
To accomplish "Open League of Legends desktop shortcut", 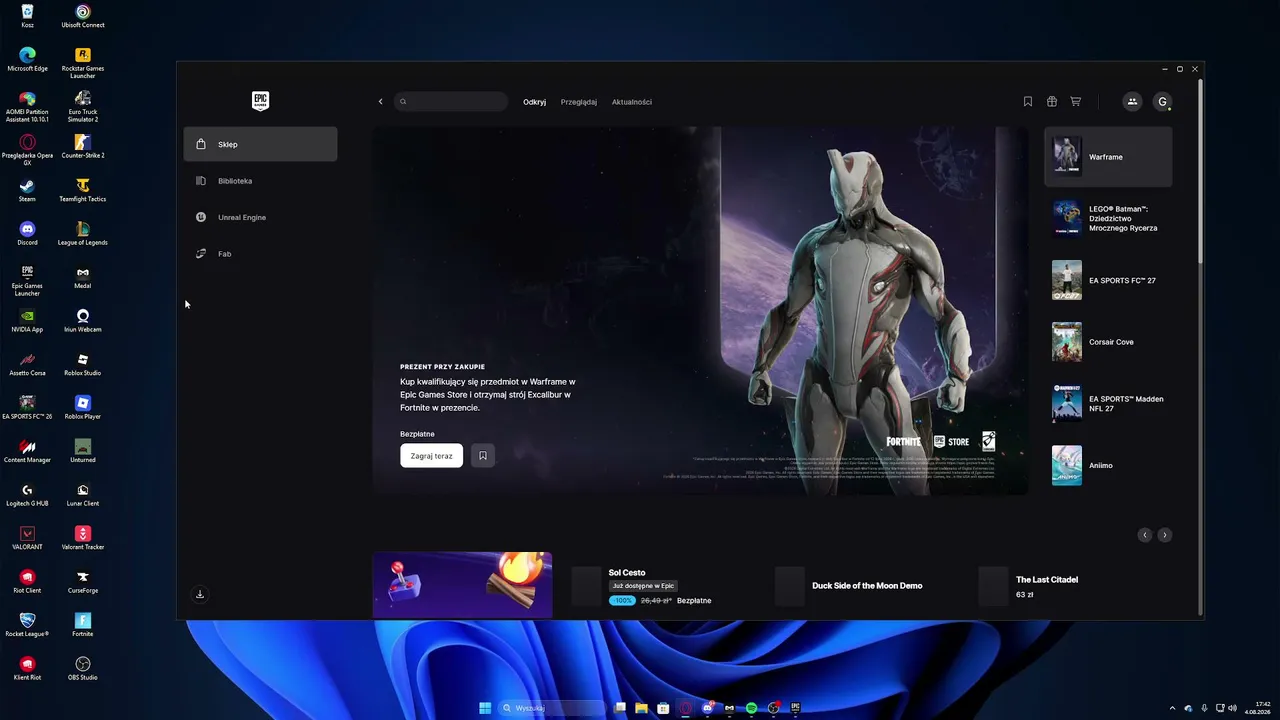I will [83, 233].
